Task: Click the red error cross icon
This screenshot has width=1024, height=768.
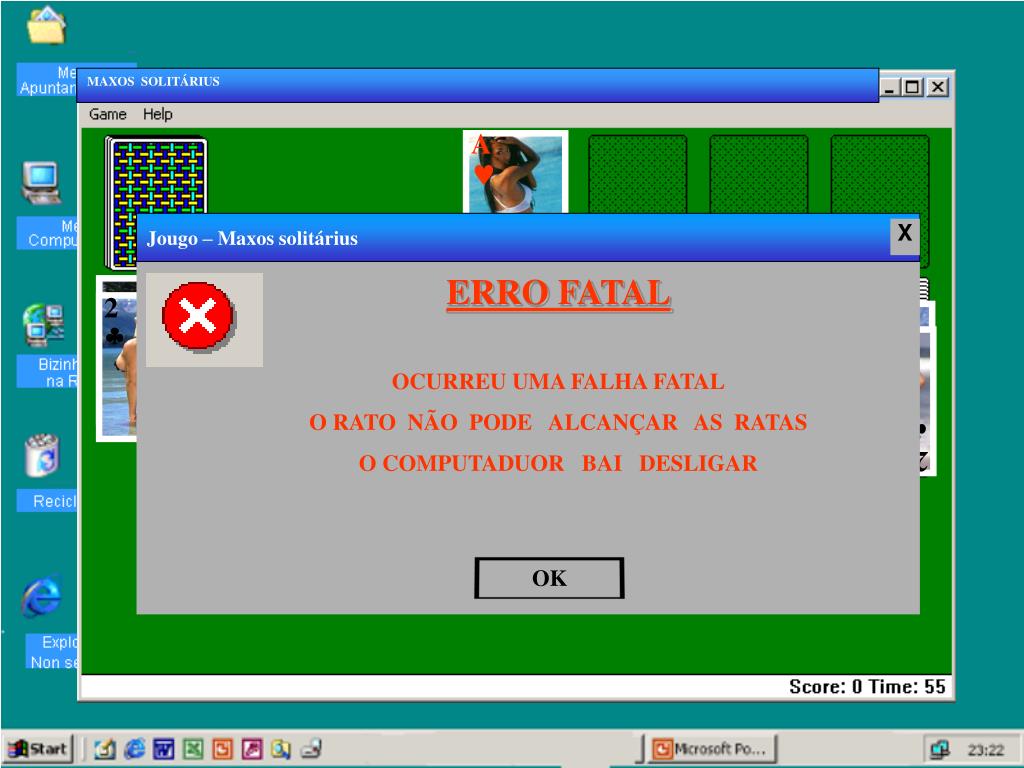Action: (x=199, y=317)
